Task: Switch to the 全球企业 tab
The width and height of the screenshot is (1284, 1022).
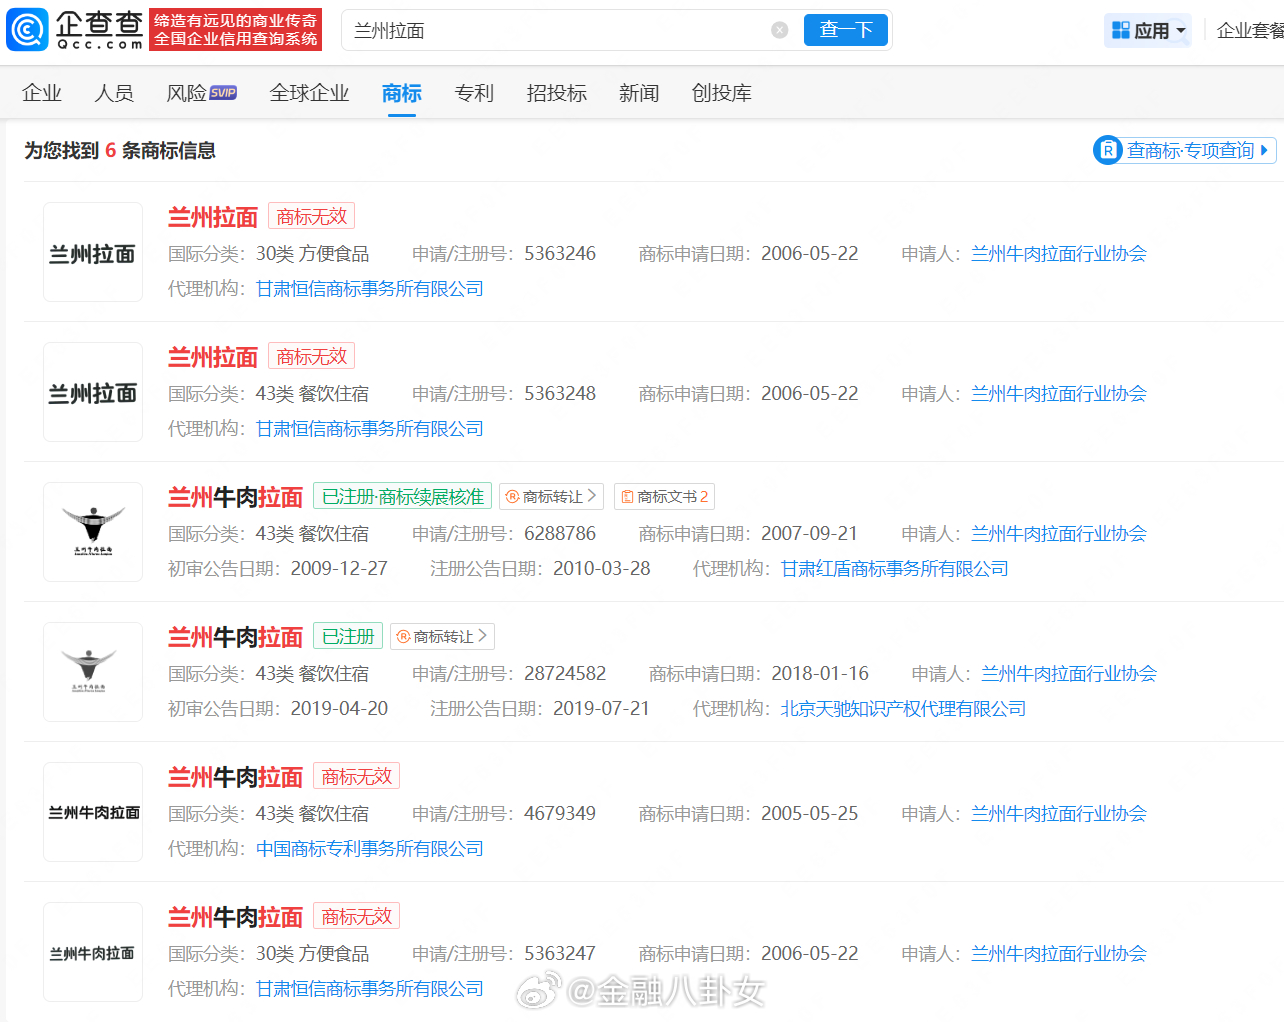Action: pyautogui.click(x=310, y=93)
